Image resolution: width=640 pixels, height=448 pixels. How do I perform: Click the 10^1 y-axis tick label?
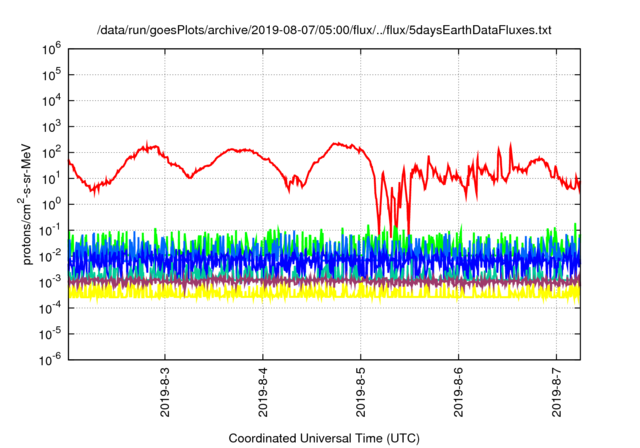[x=51, y=178]
